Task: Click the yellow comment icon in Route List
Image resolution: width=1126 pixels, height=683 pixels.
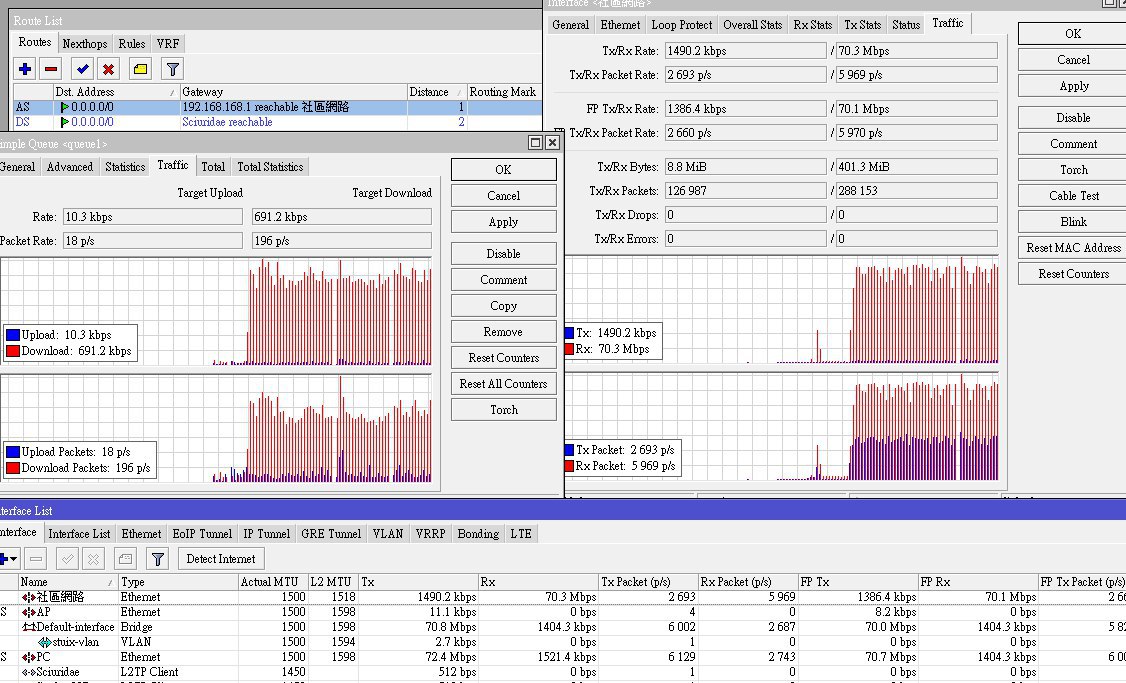Action: 141,69
